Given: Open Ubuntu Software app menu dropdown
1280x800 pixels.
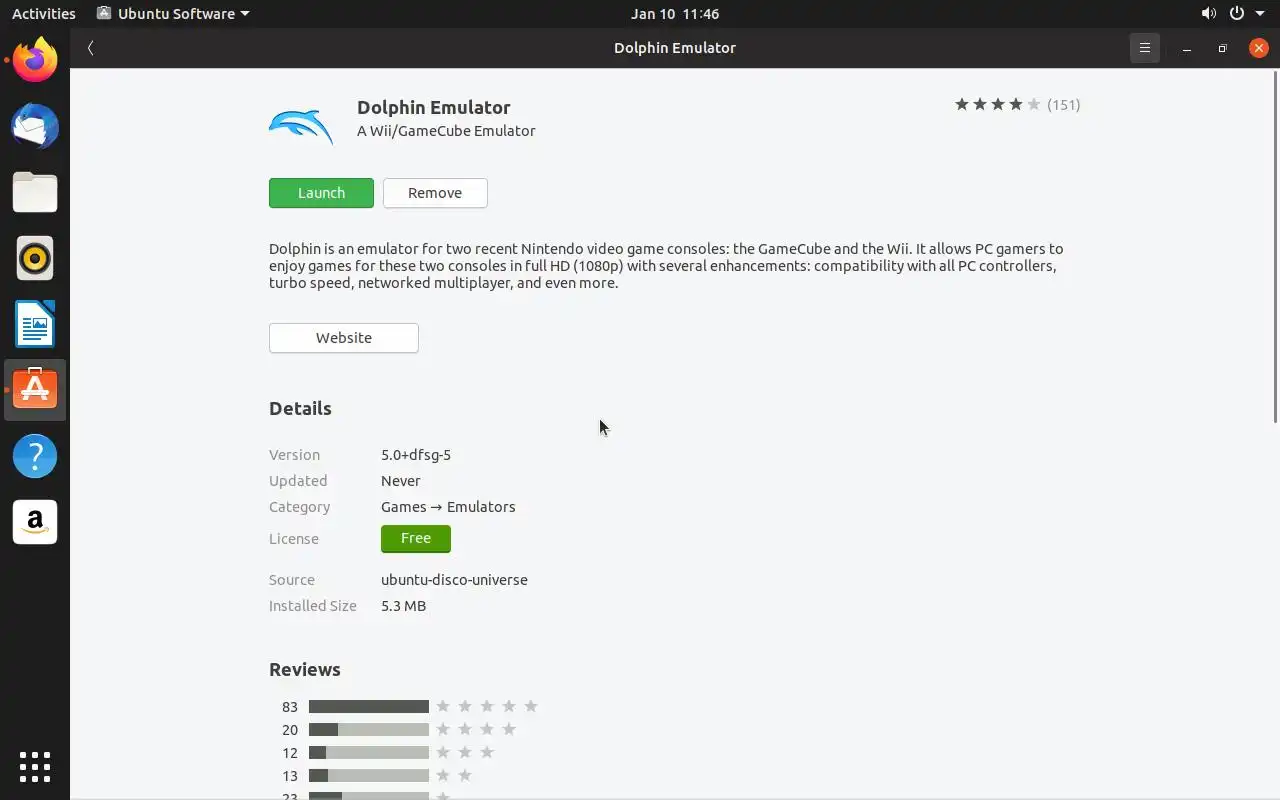Looking at the screenshot, I should [174, 13].
